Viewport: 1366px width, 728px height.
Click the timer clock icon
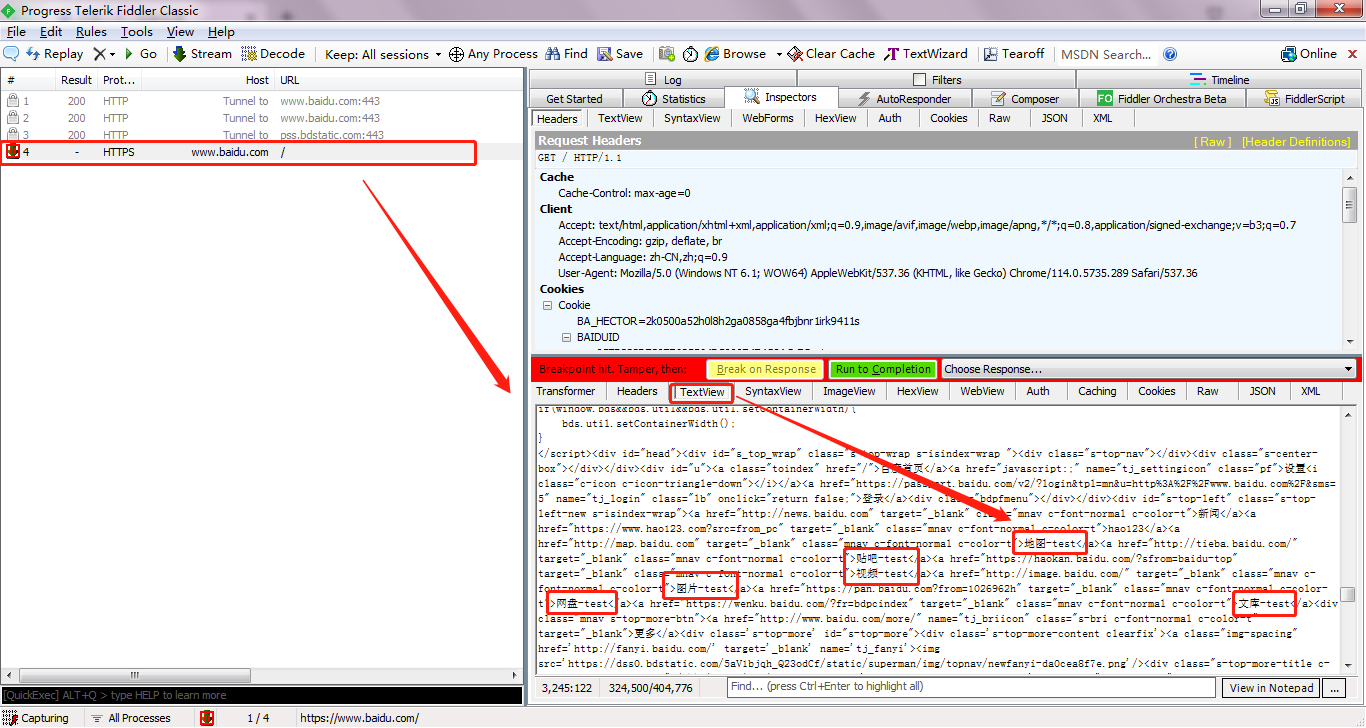(x=691, y=54)
